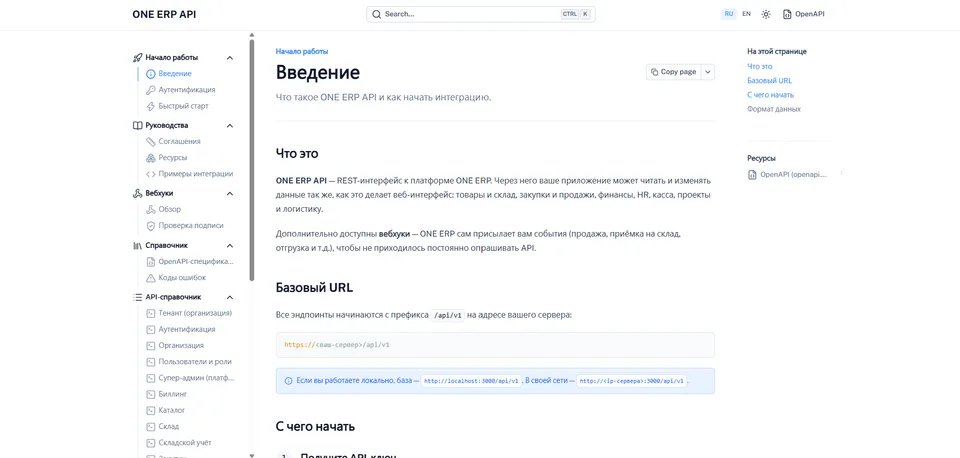This screenshot has height=458, width=960.
Task: Open the Быстрый старт page
Action: tap(183, 106)
